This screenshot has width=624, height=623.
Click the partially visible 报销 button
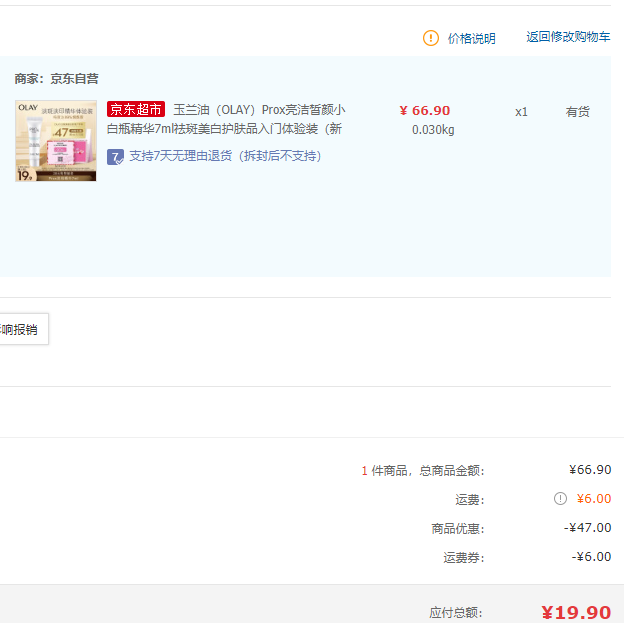point(23,329)
